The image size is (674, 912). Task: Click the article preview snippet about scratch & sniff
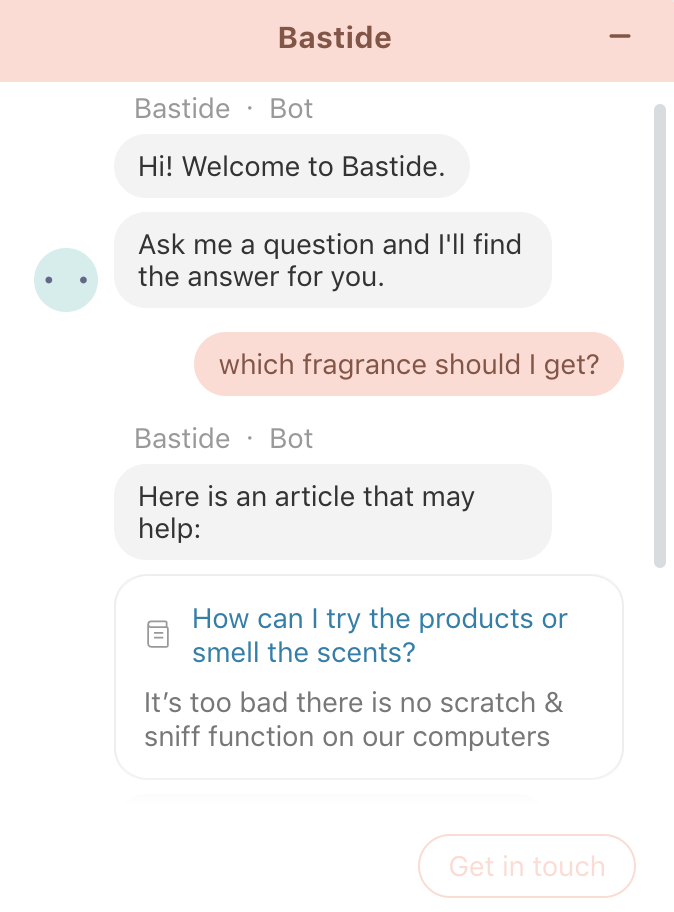click(353, 719)
